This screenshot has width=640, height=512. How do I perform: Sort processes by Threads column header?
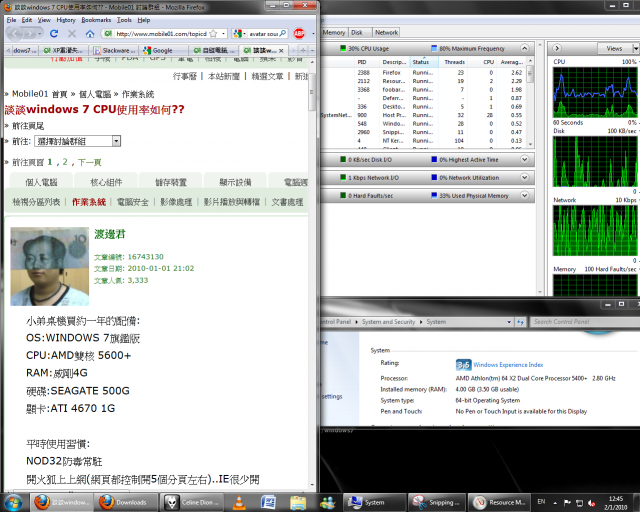click(454, 62)
